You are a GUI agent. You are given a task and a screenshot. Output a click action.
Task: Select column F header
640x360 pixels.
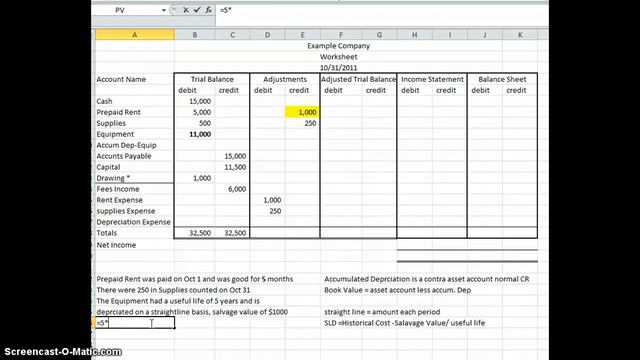click(341, 35)
